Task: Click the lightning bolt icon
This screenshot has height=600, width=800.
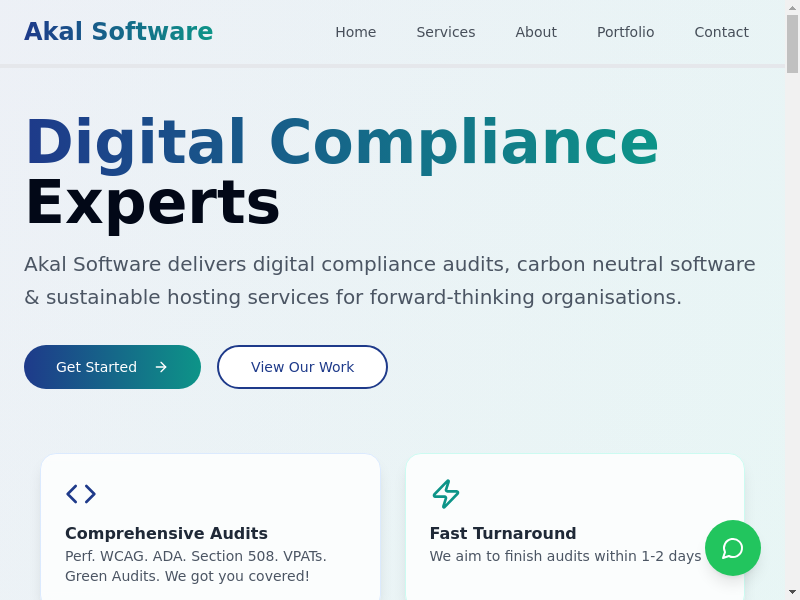Action: pyautogui.click(x=445, y=494)
